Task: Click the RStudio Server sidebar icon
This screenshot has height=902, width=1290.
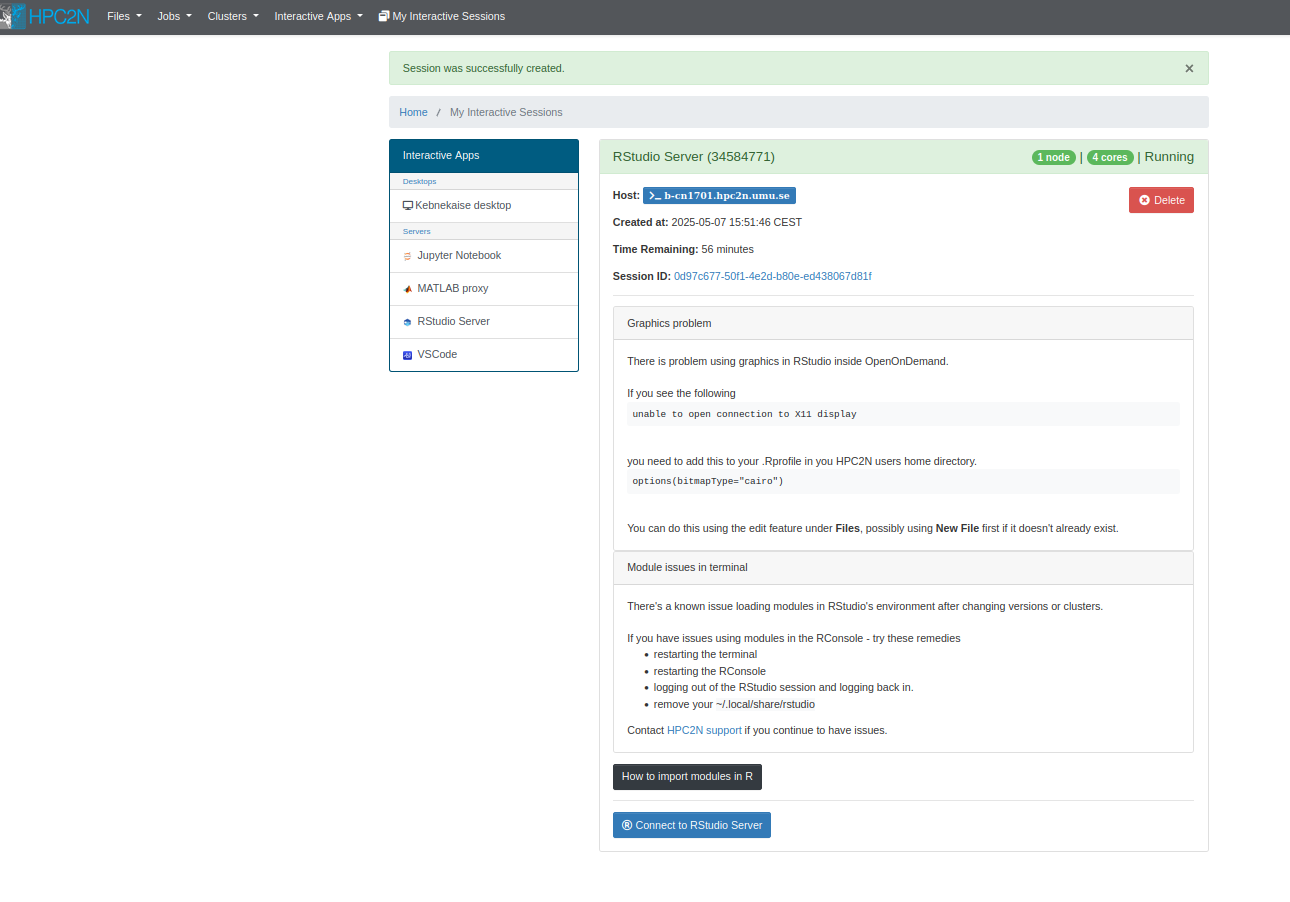Action: tap(408, 322)
